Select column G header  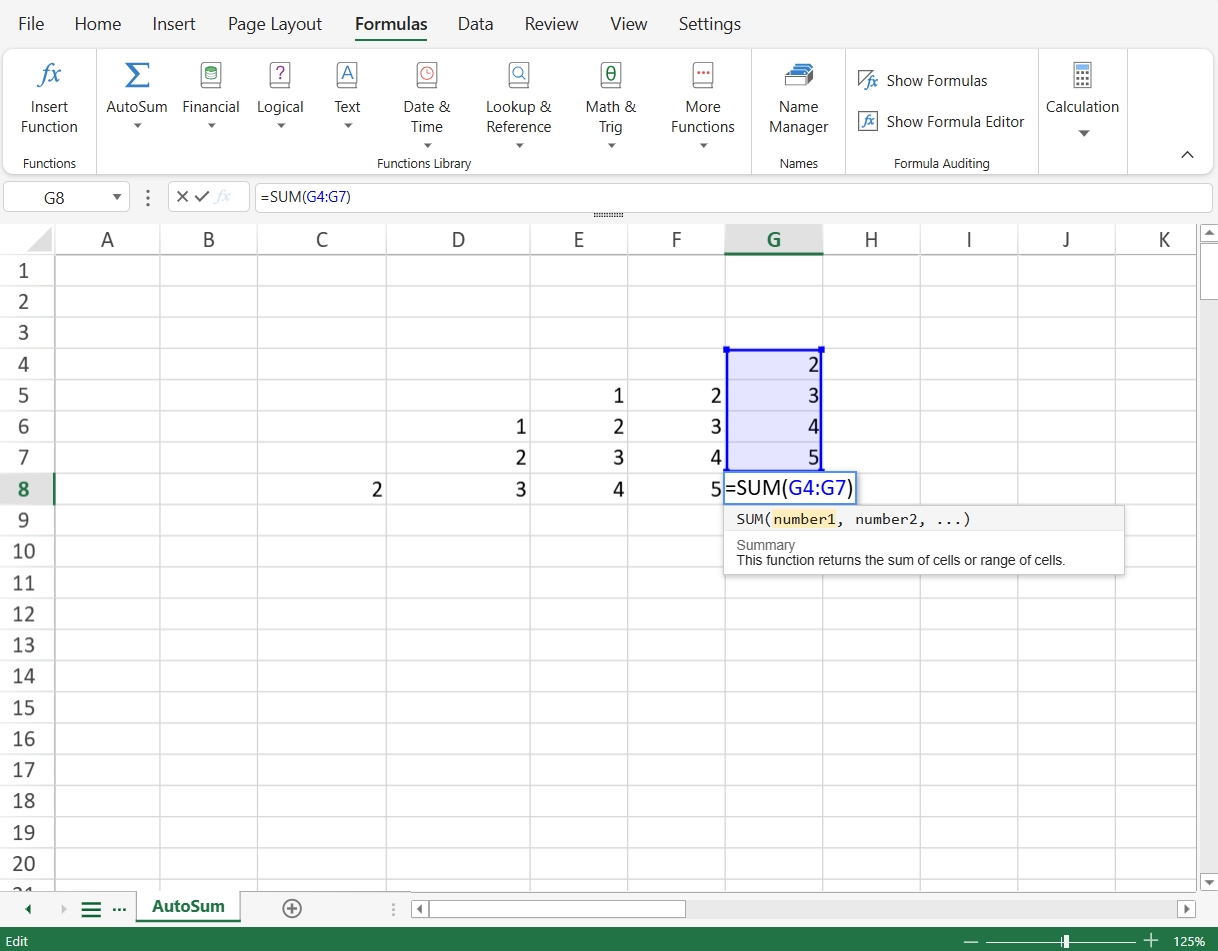(x=773, y=240)
